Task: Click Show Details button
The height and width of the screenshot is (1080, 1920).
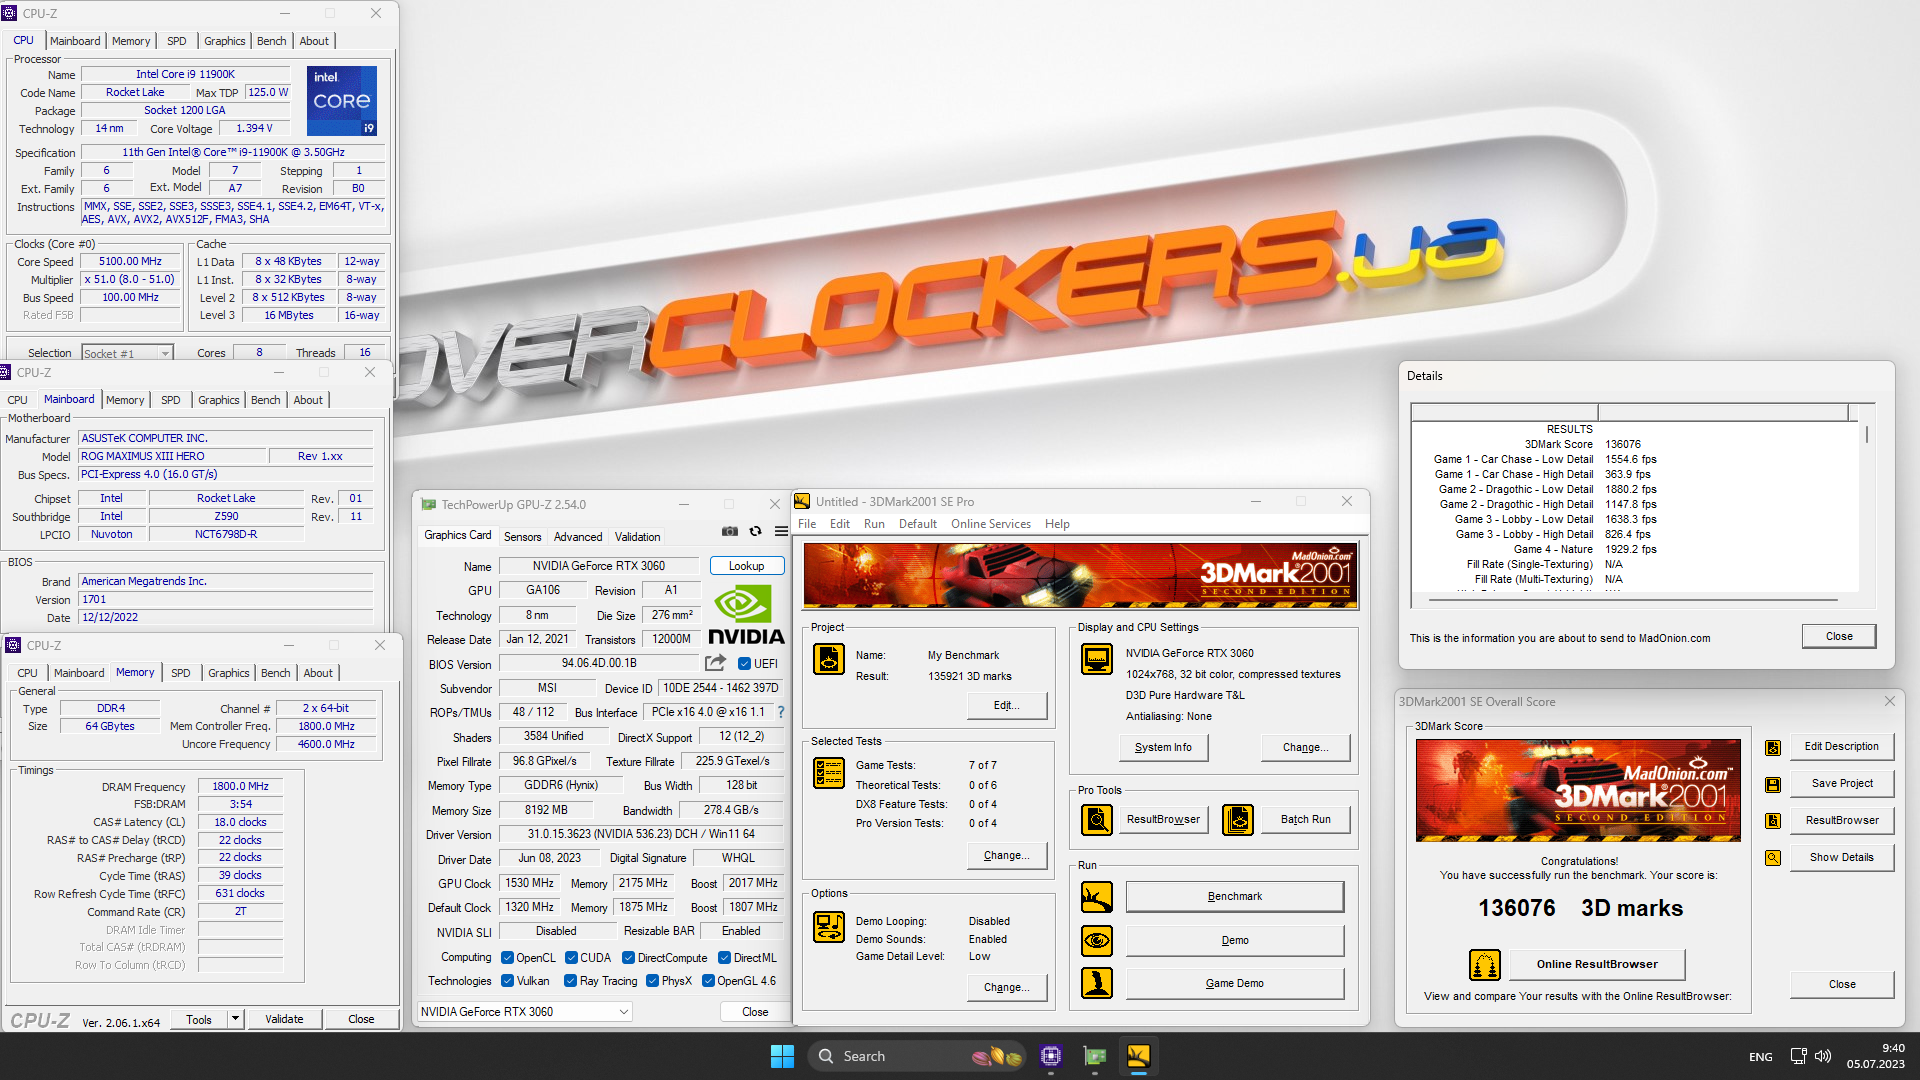Action: [1841, 857]
